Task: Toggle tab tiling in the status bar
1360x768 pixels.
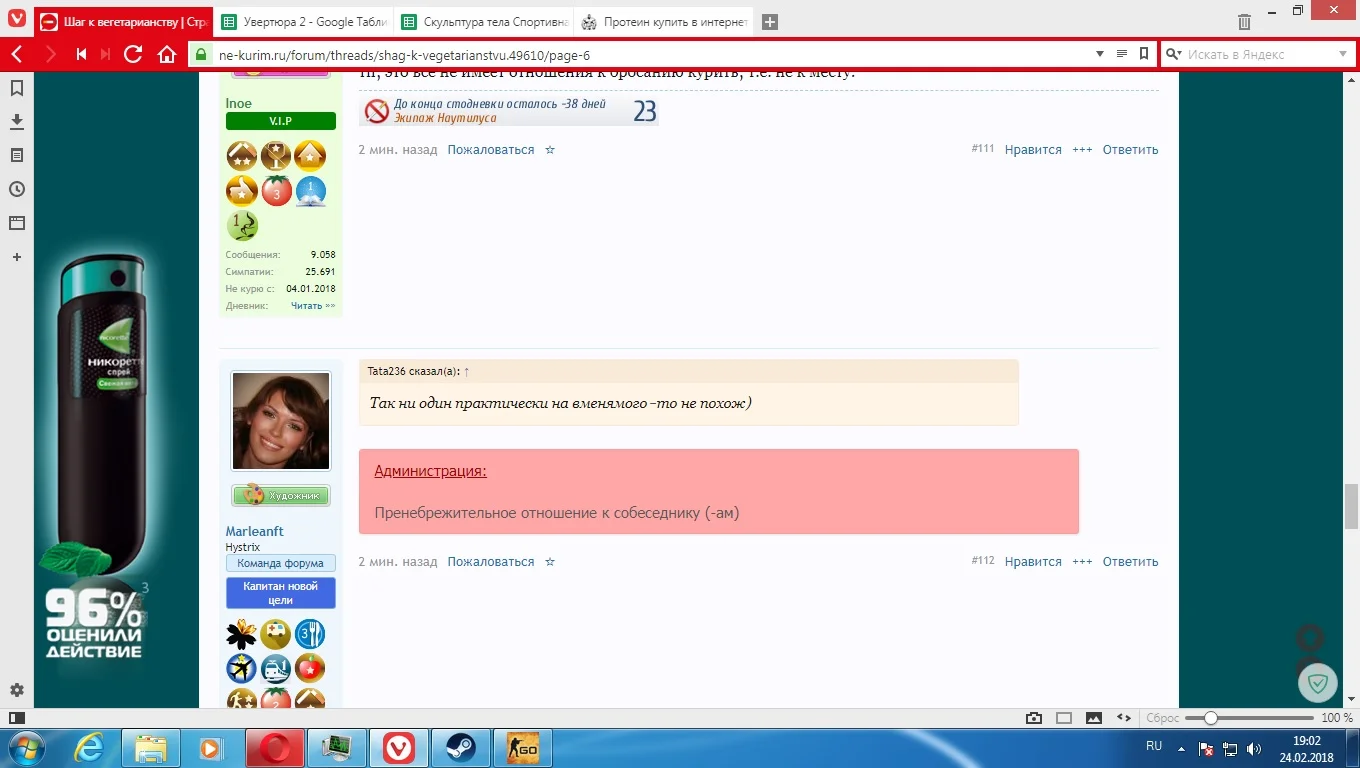Action: (1064, 717)
